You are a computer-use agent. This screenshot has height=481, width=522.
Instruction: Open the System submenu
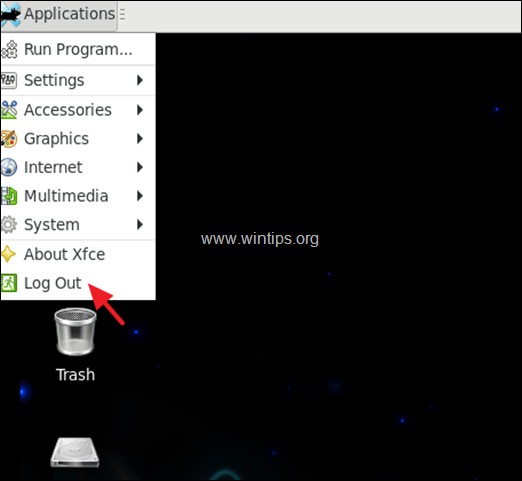pos(78,225)
